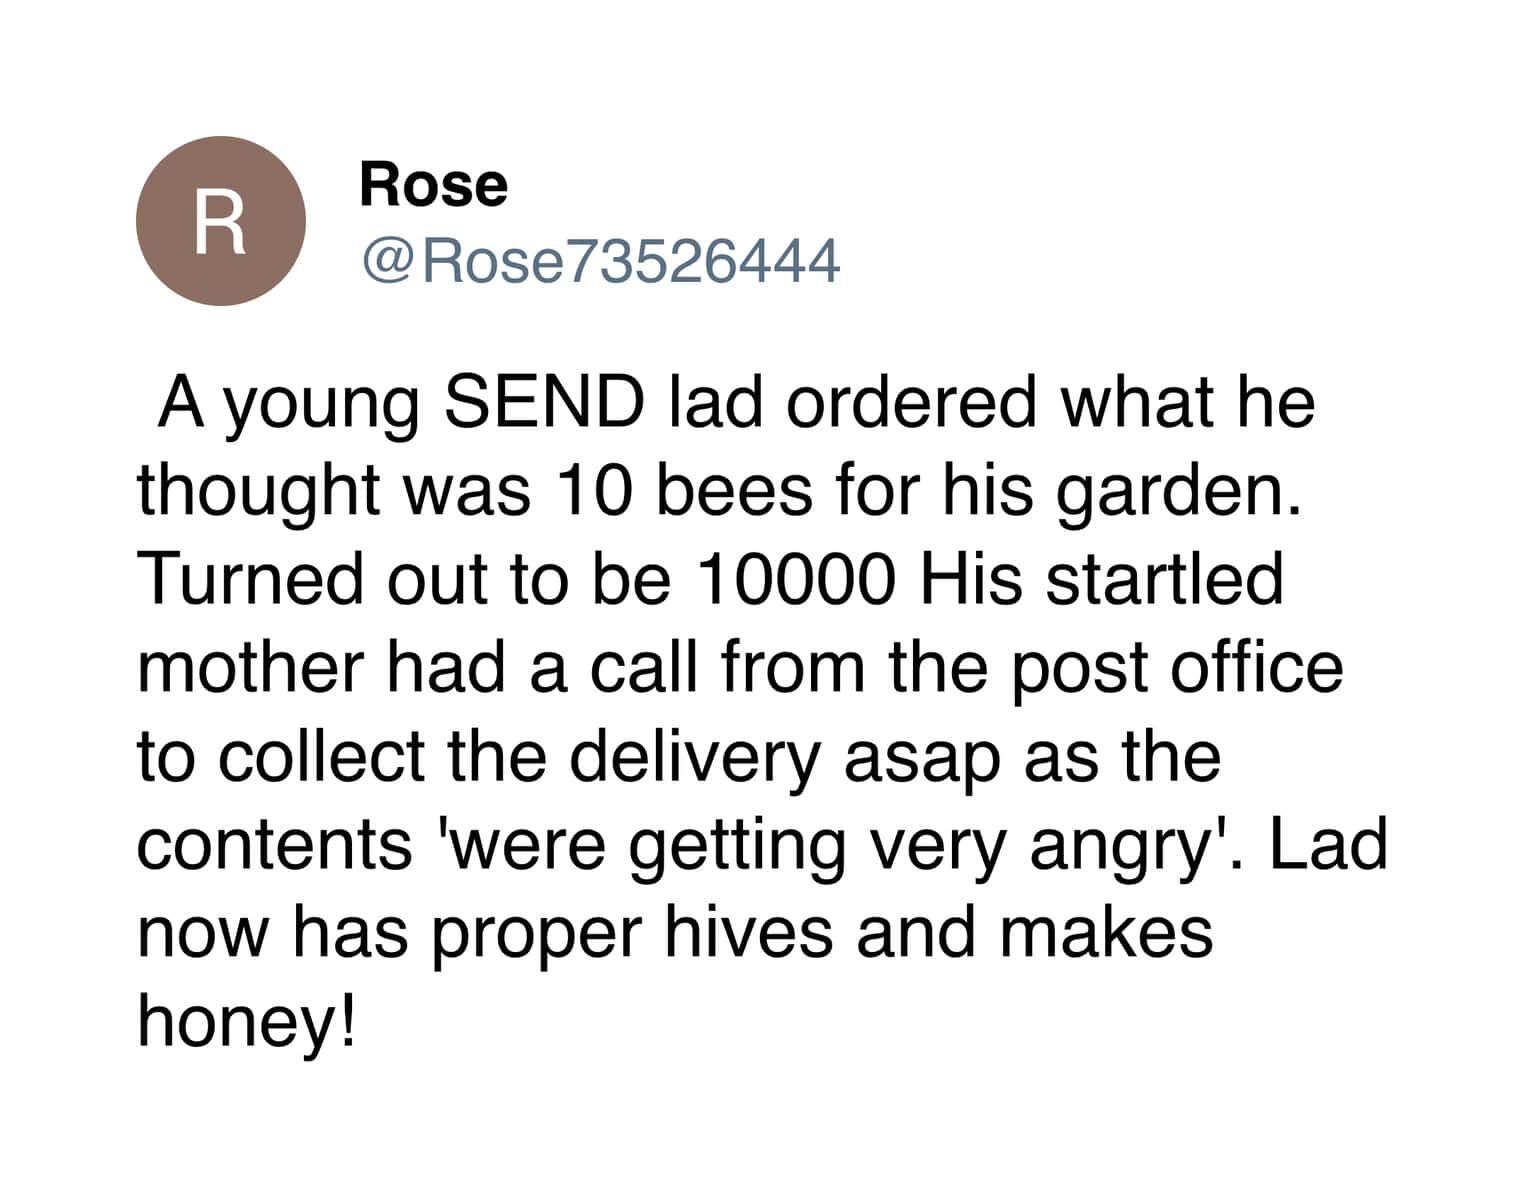Open the @Rose73526444 handle
This screenshot has height=1200, width=1530.
[x=599, y=262]
